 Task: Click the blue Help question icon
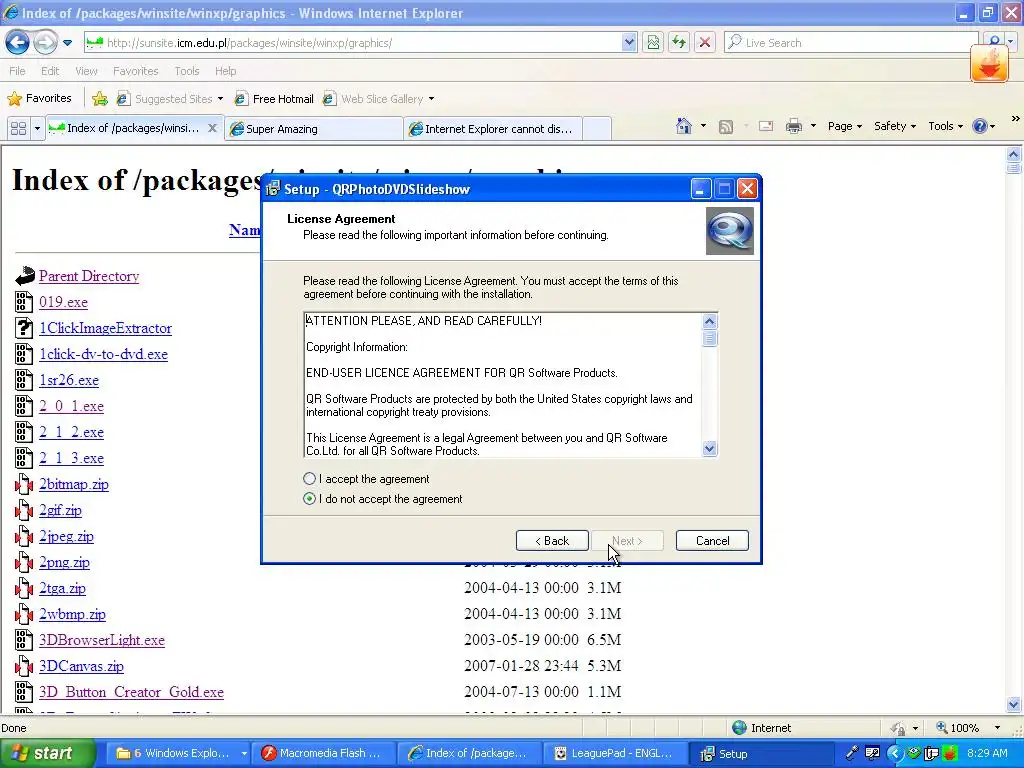980,127
